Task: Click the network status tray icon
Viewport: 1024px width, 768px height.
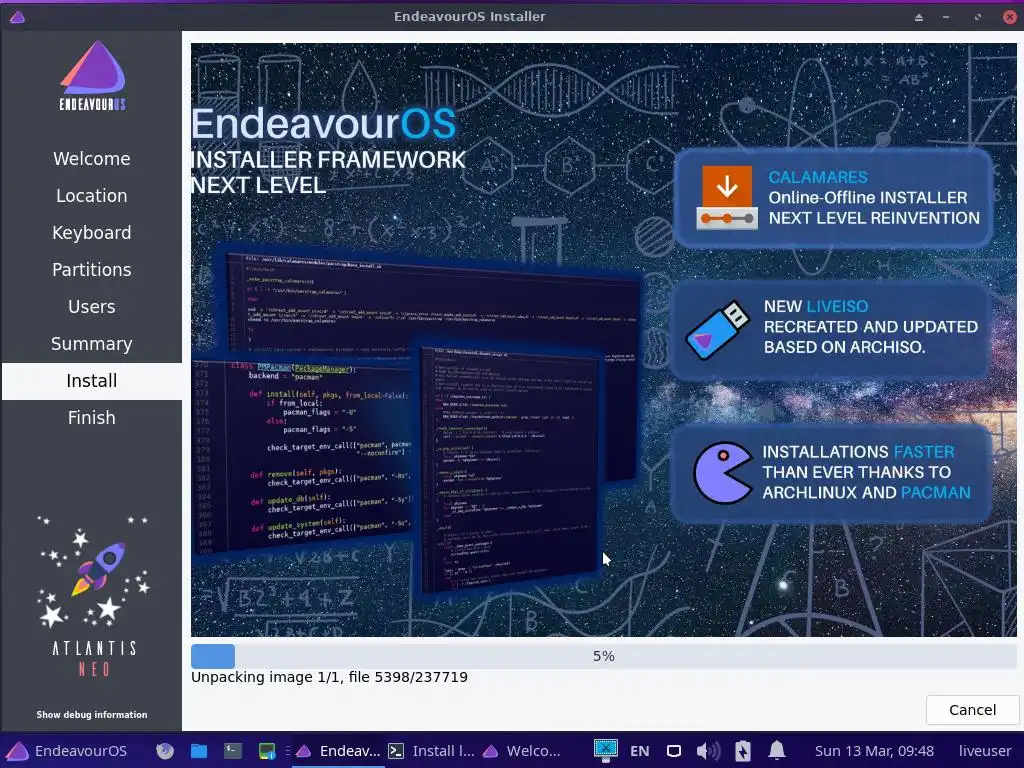Action: coord(606,751)
